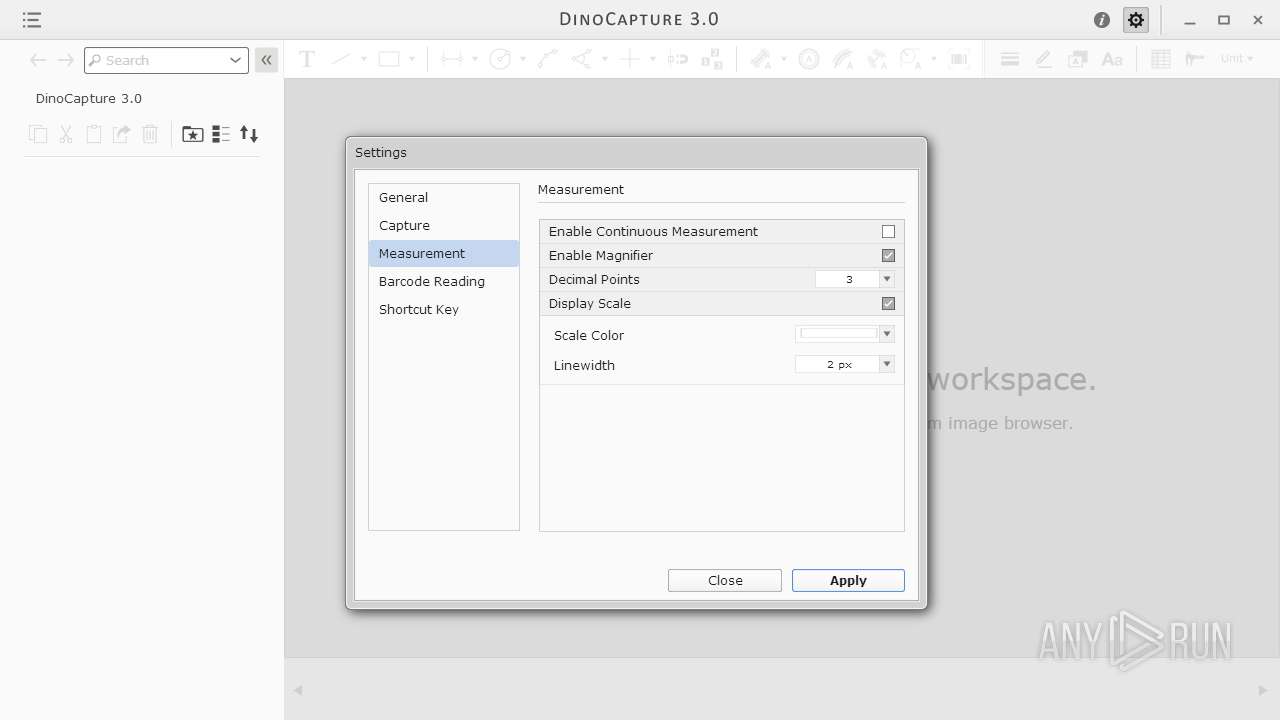Open the Linewidth dropdown
The width and height of the screenshot is (1280, 720).
pyautogui.click(x=887, y=364)
